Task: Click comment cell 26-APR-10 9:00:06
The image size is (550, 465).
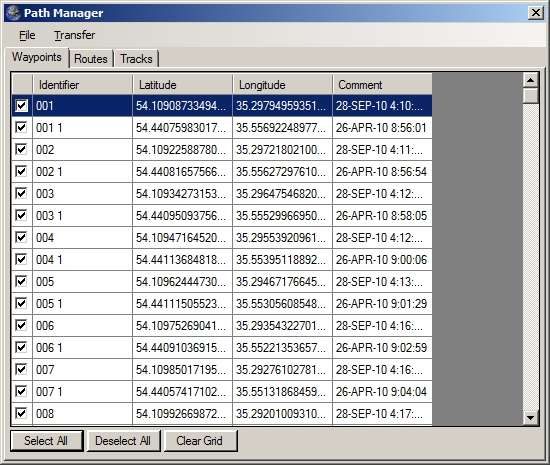Action: coord(382,260)
